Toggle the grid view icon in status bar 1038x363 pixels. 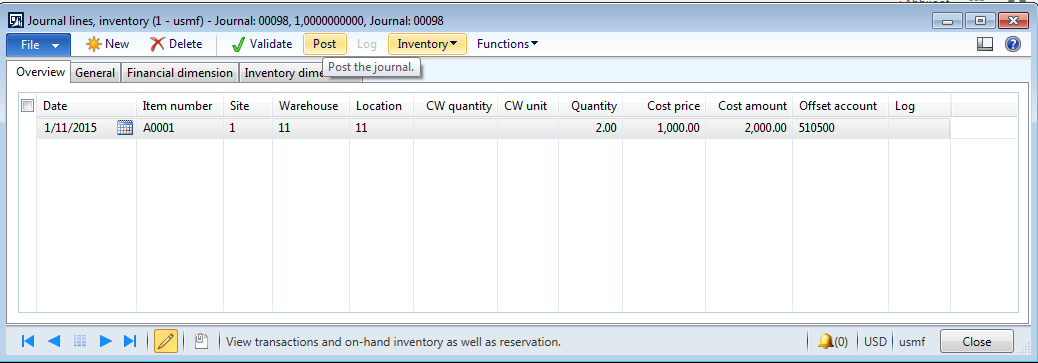80,341
